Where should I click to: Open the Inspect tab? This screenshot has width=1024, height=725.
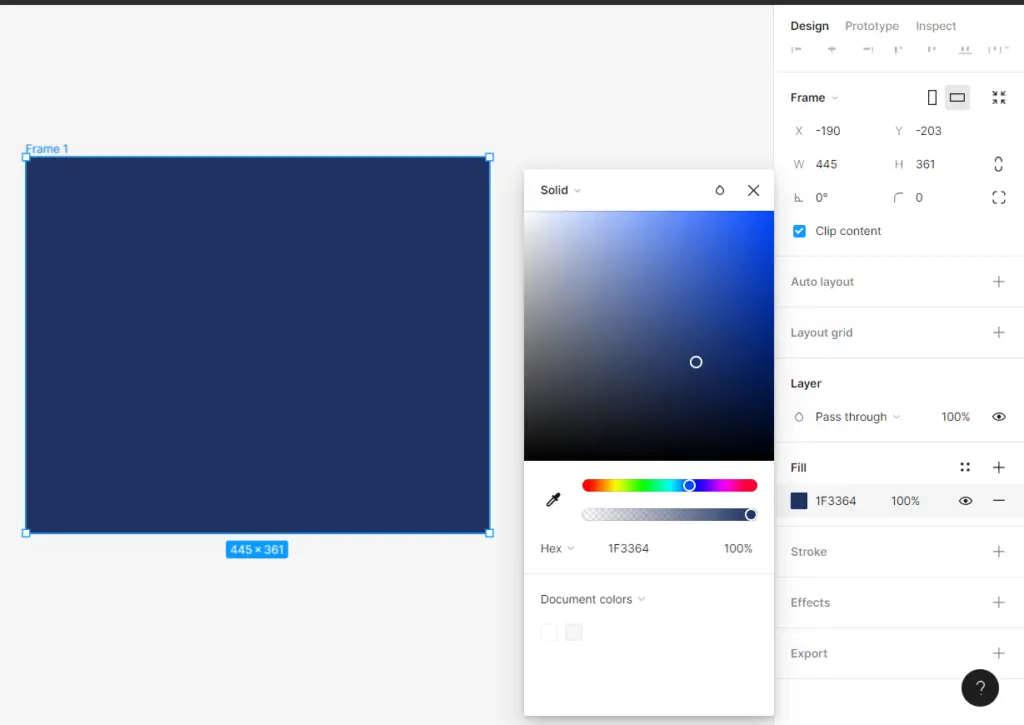click(x=935, y=26)
